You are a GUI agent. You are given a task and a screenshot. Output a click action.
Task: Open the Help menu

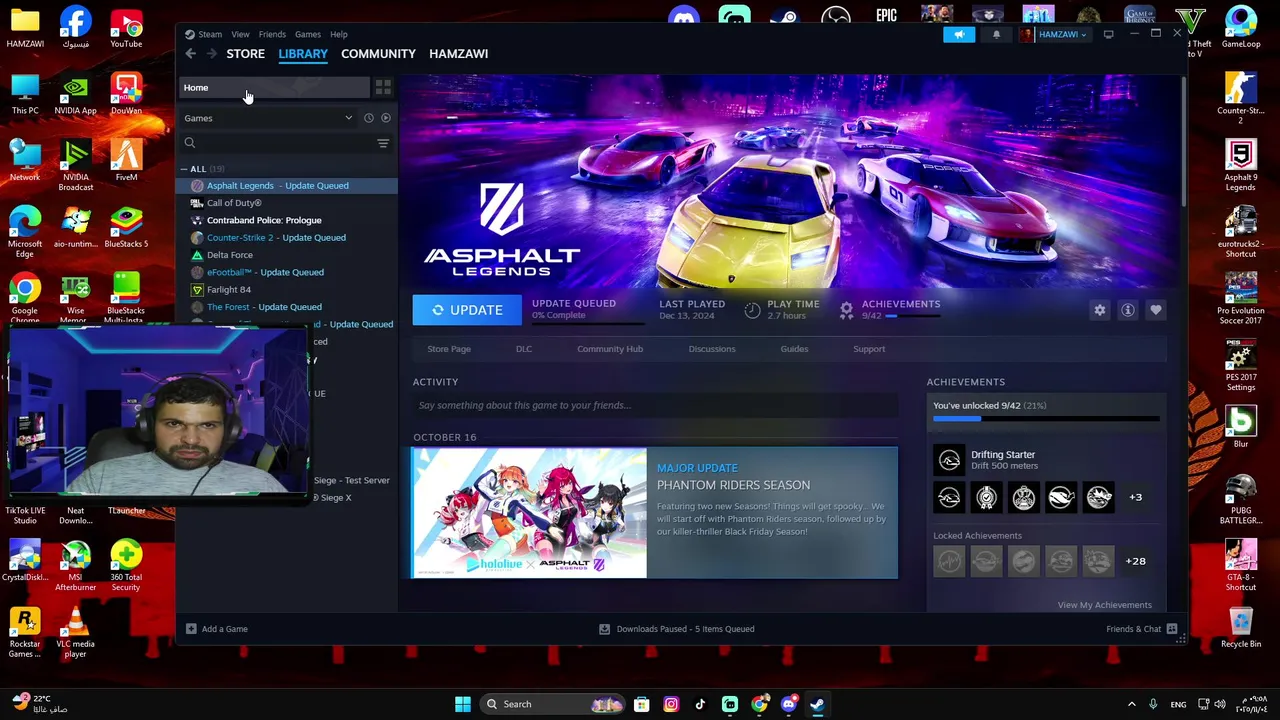tap(339, 34)
